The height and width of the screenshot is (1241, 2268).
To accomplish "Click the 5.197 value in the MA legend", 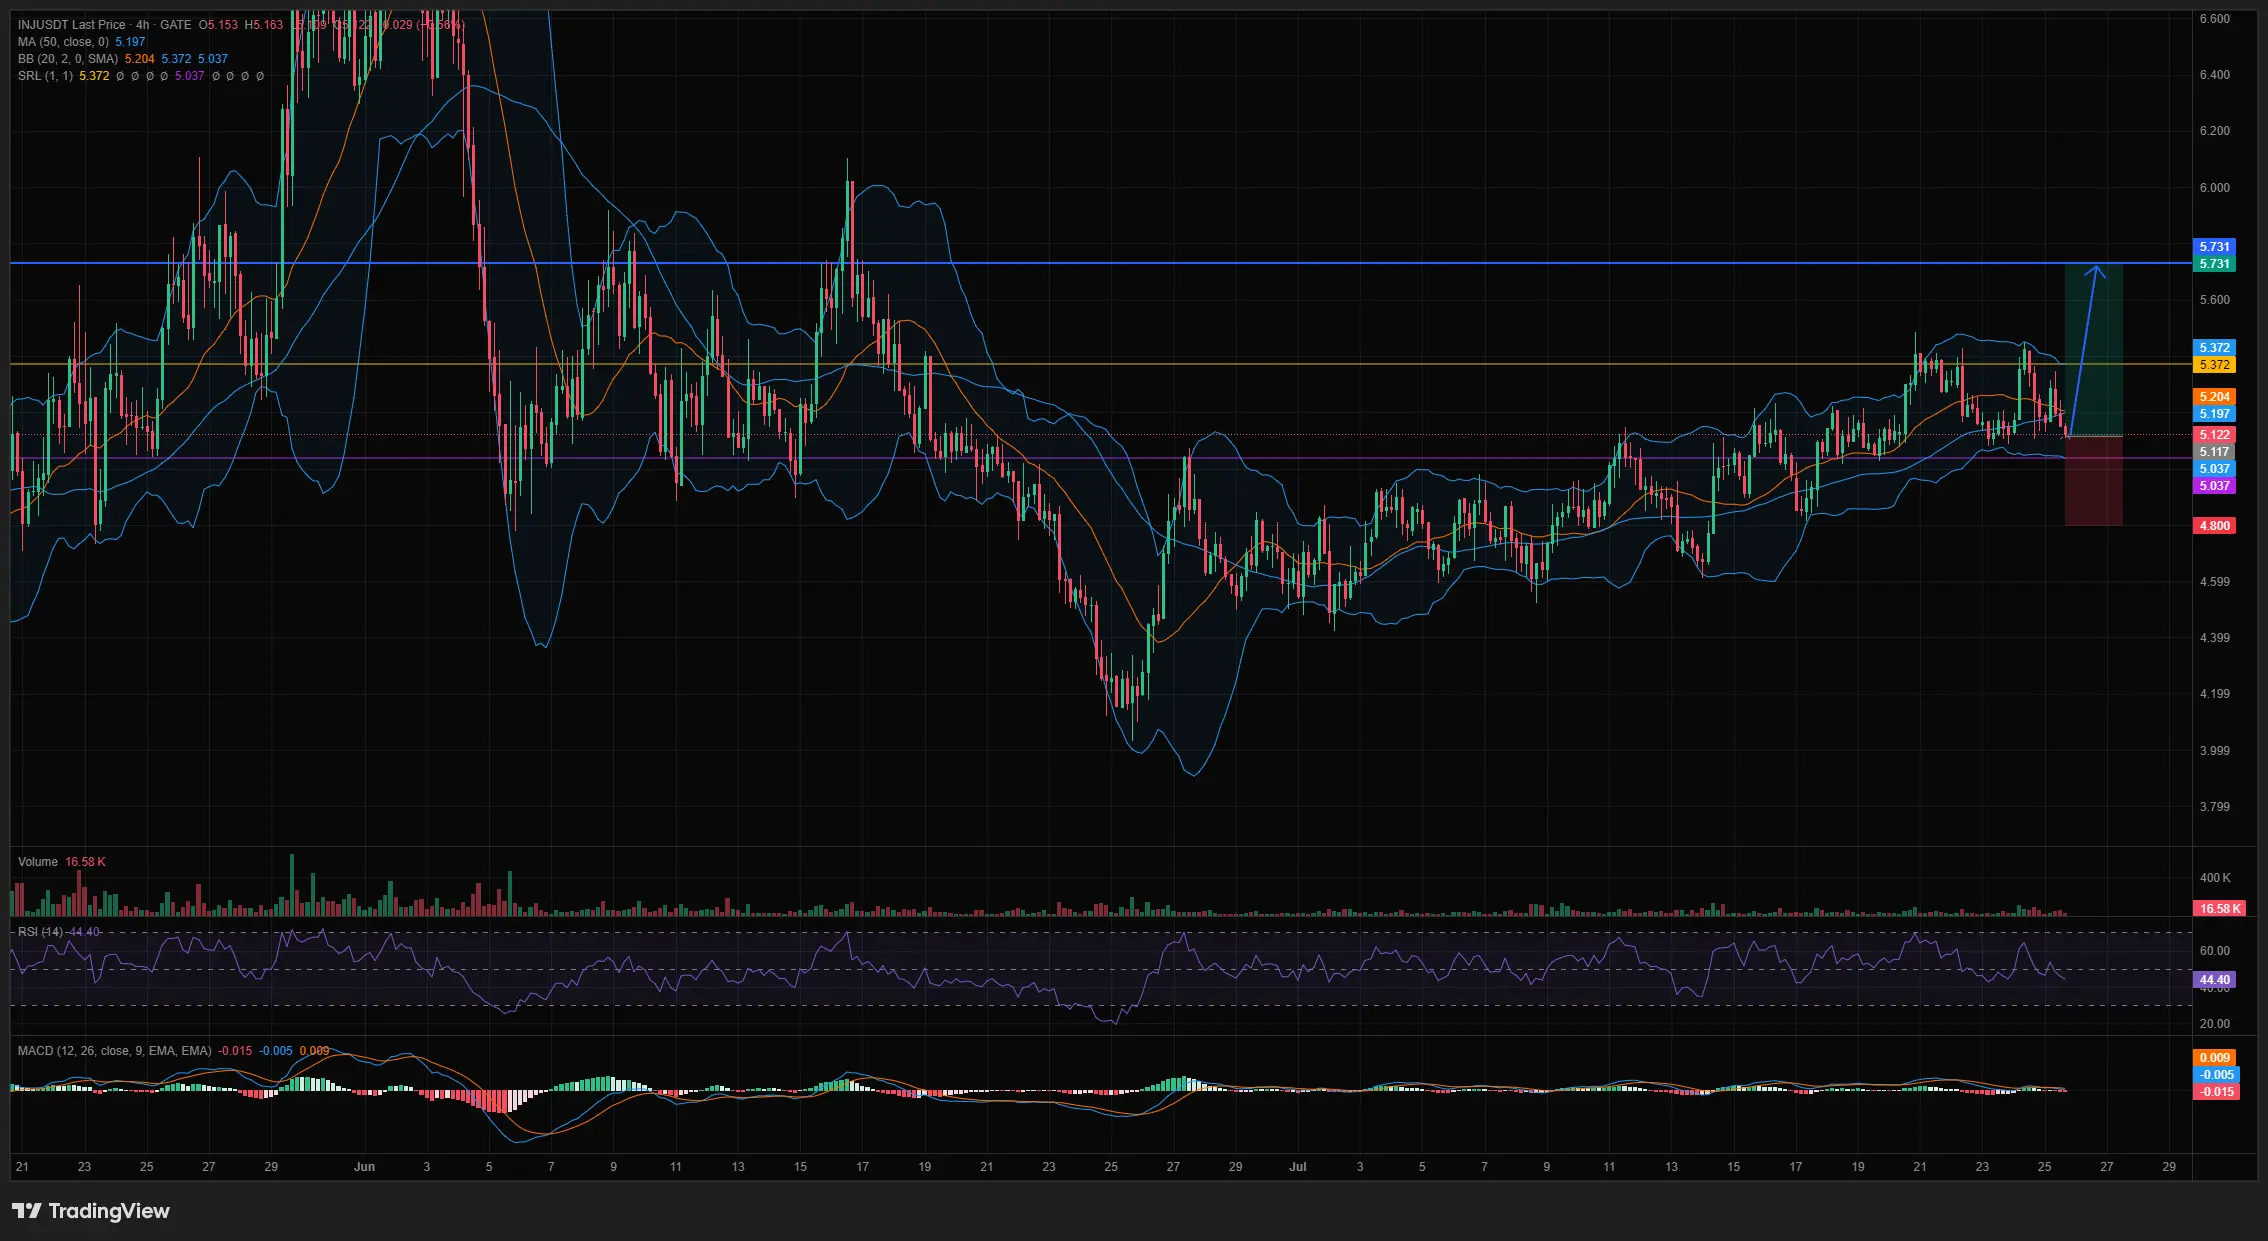I will (130, 42).
